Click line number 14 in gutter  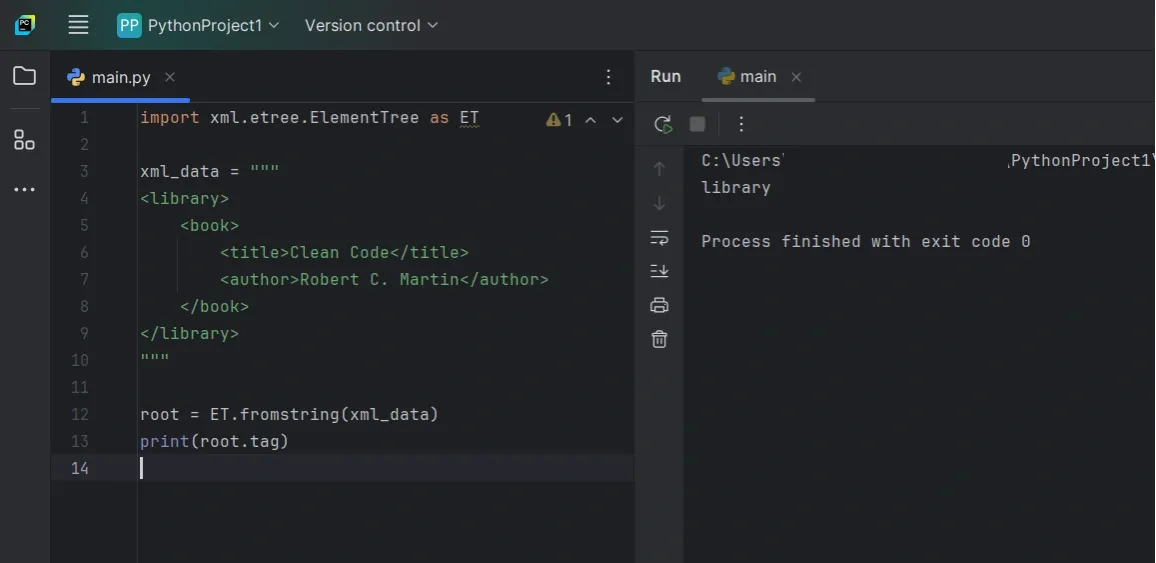[x=80, y=469]
